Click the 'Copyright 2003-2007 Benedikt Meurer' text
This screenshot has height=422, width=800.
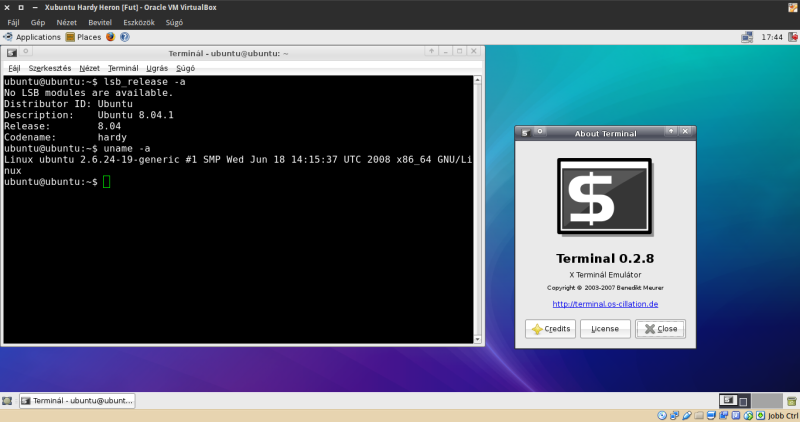[x=605, y=288]
